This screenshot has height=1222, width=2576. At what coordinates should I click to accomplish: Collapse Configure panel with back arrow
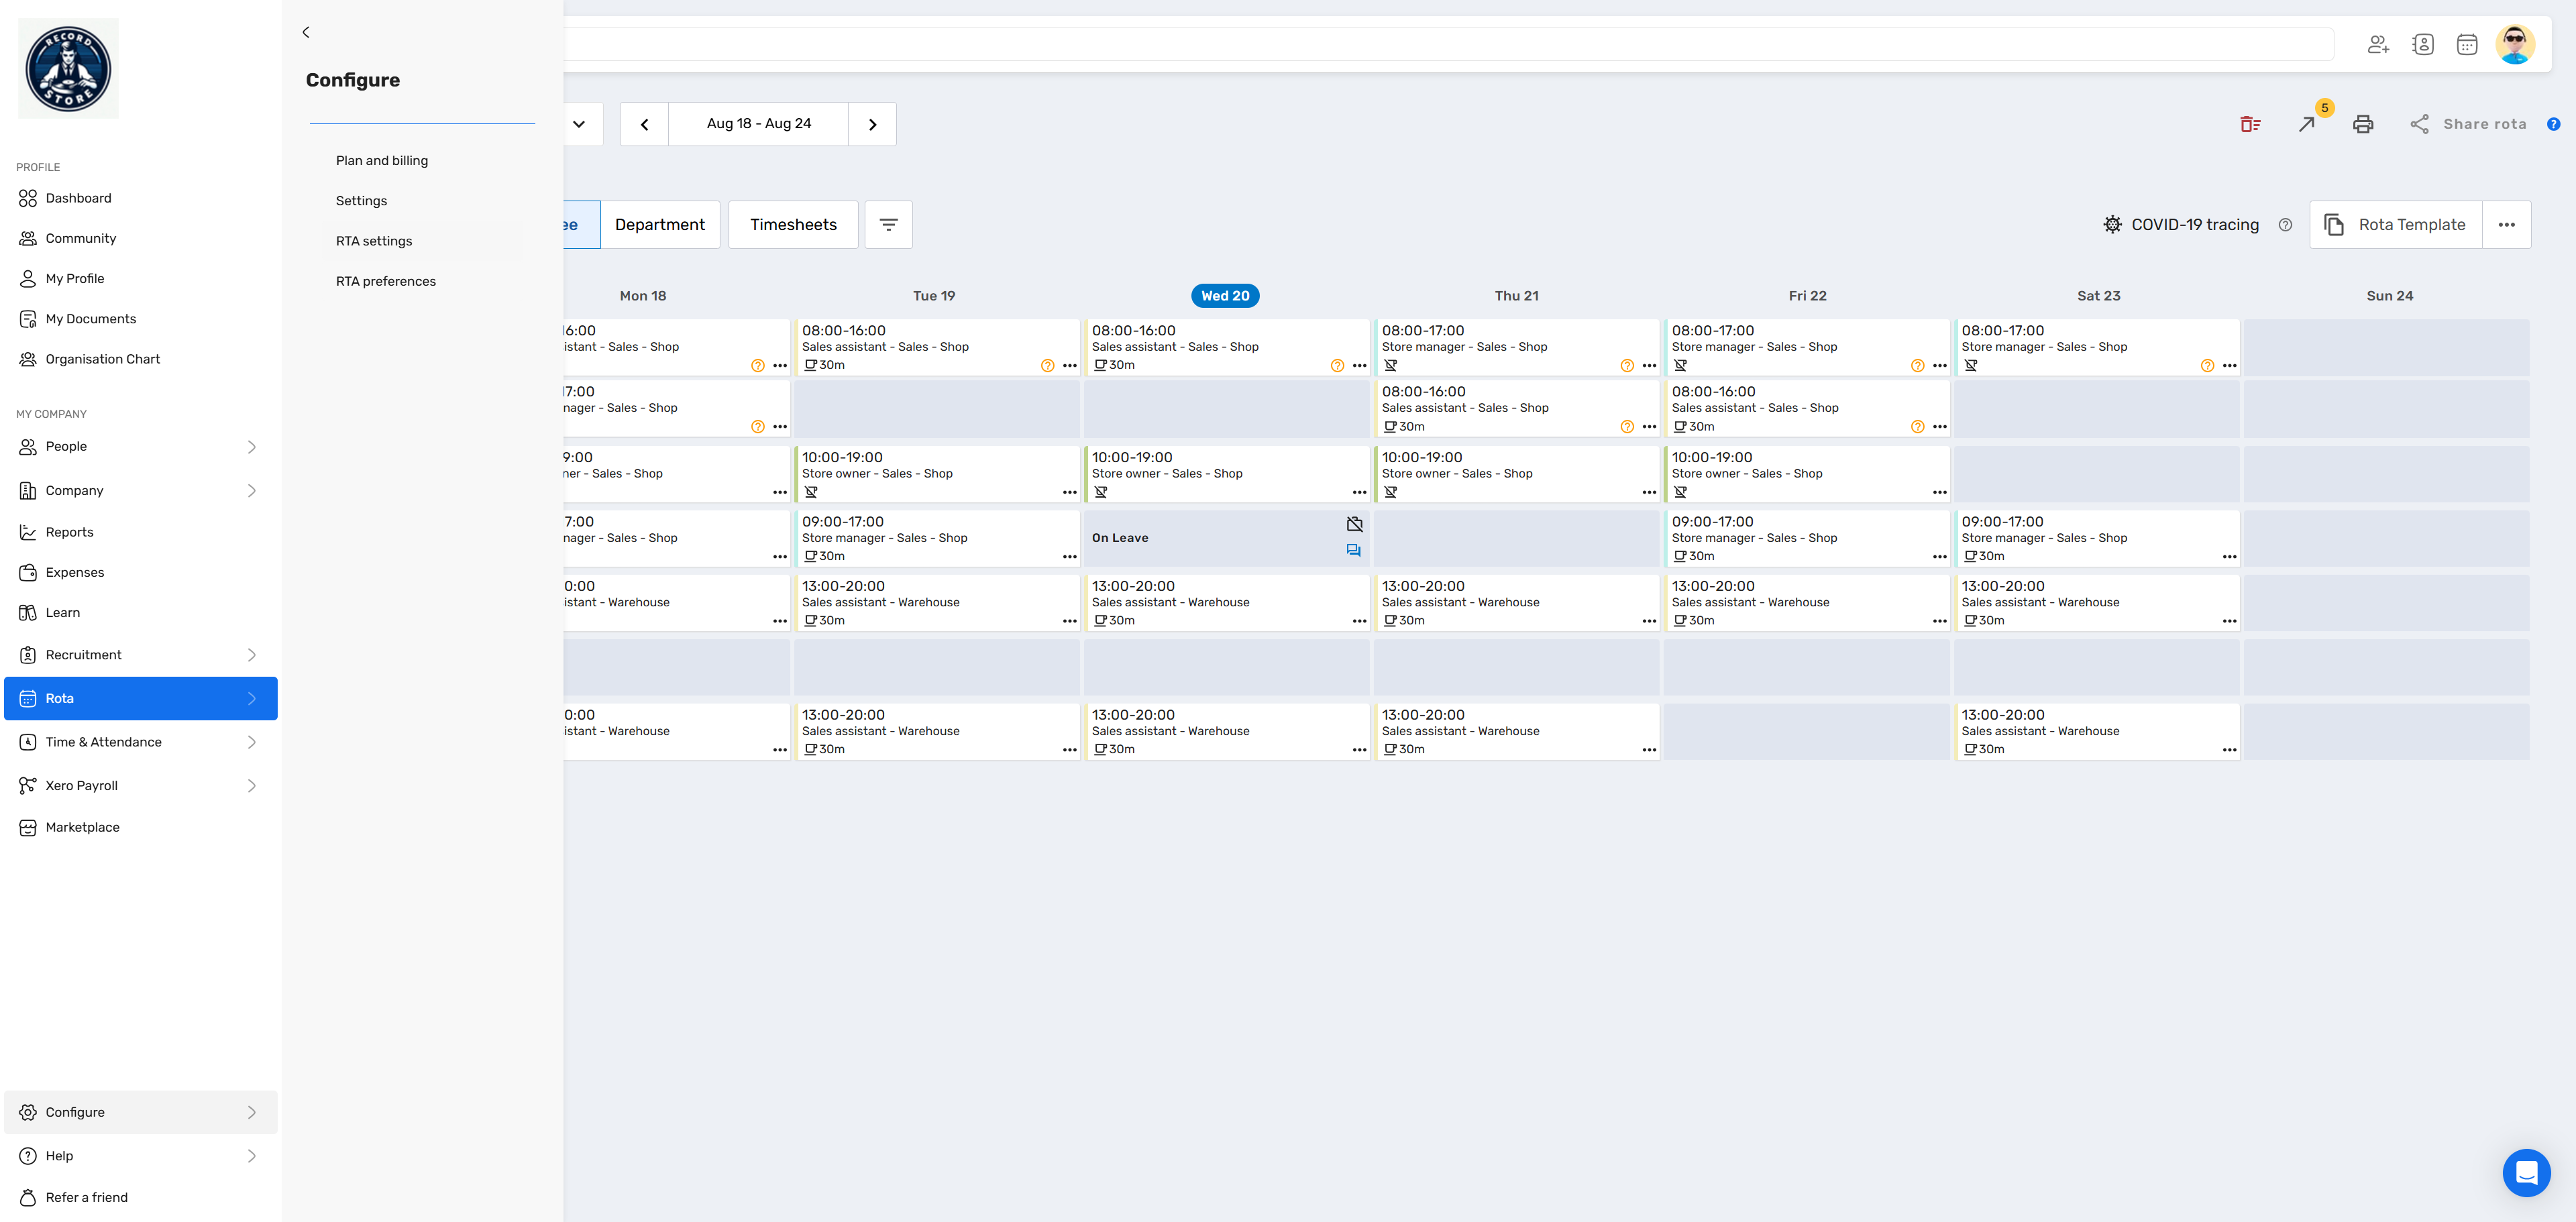(x=306, y=32)
